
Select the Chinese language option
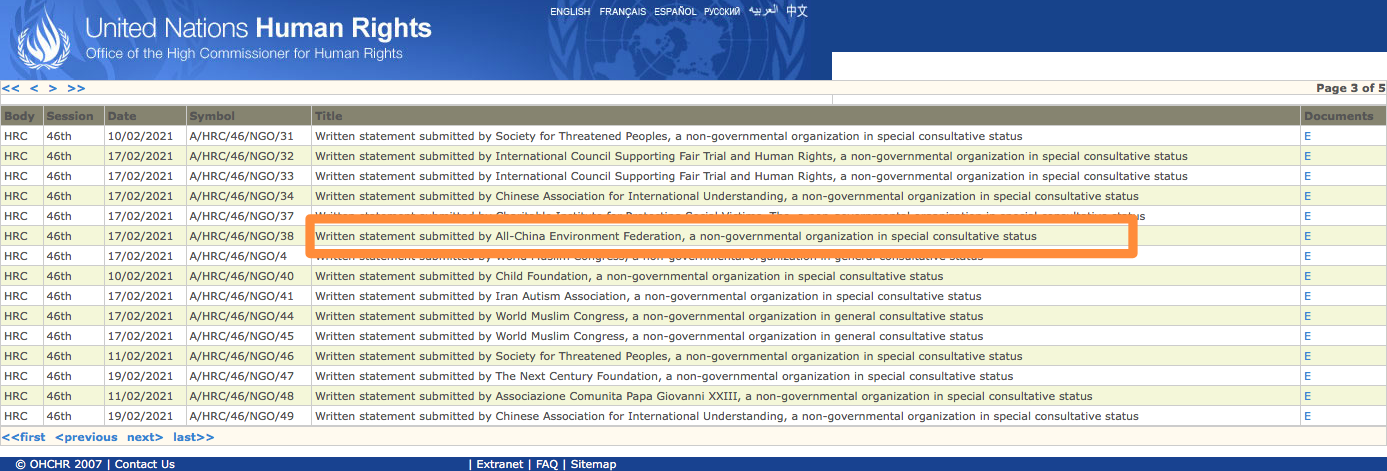tap(796, 11)
